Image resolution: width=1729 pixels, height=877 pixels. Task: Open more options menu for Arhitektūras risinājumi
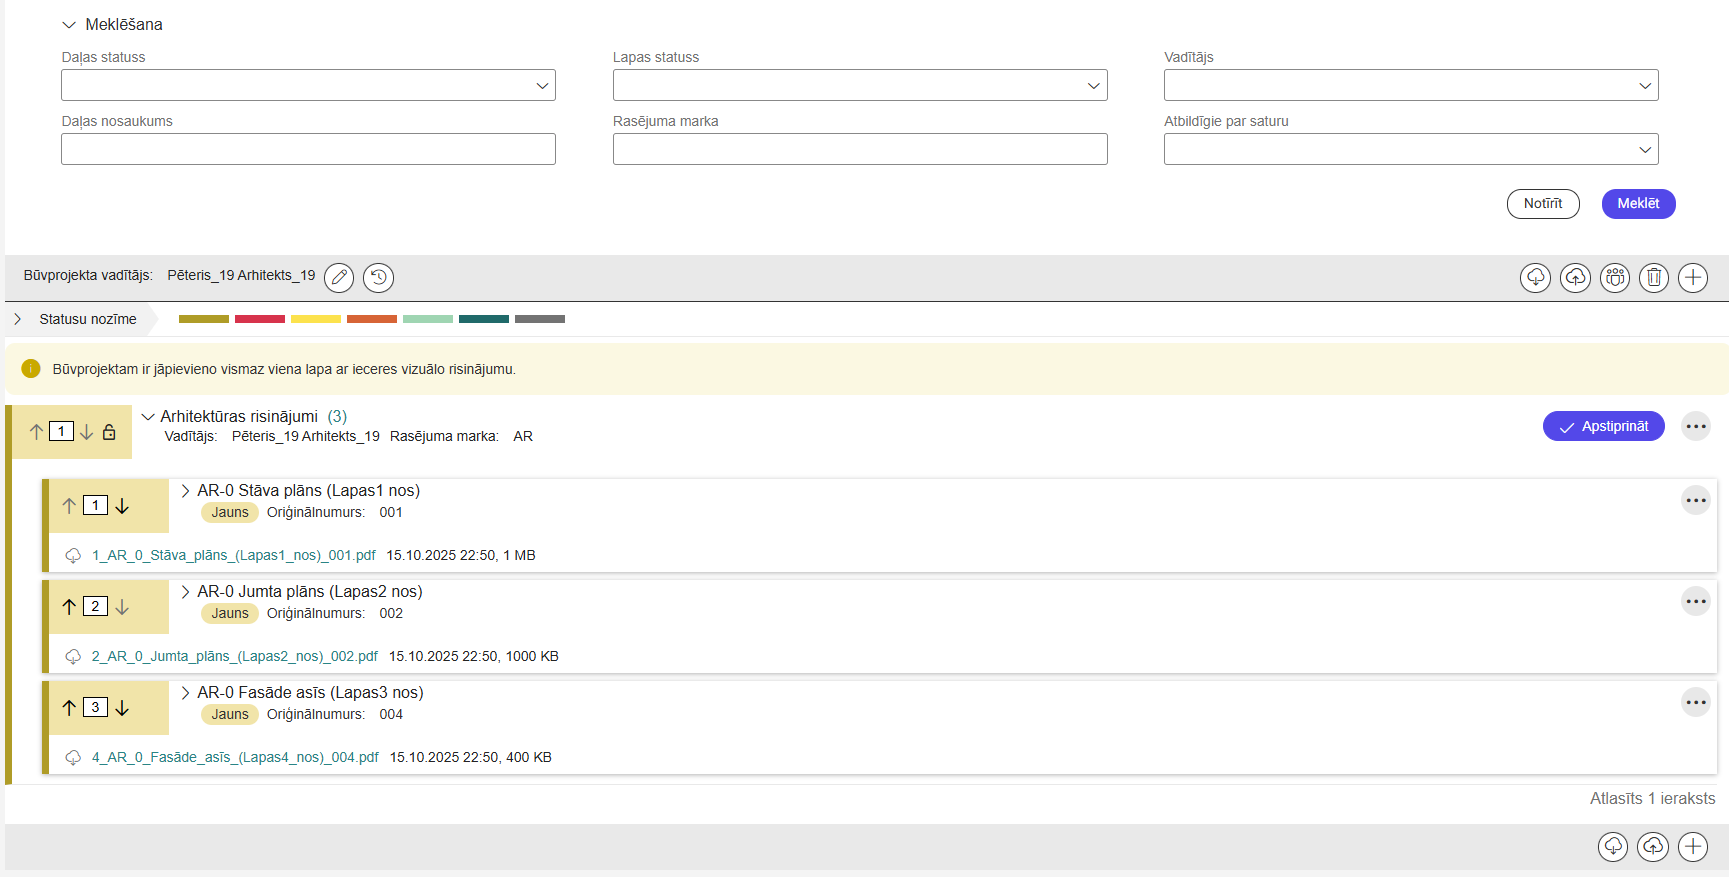1695,426
